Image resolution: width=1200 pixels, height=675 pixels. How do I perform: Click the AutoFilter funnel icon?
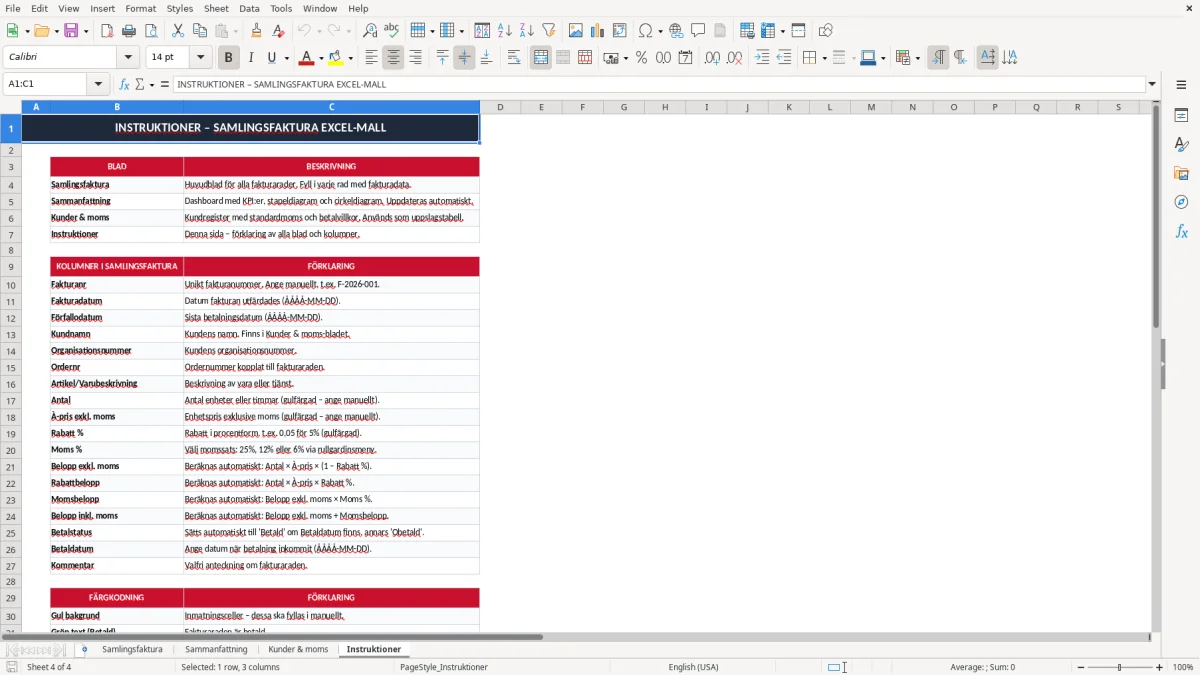(x=549, y=31)
